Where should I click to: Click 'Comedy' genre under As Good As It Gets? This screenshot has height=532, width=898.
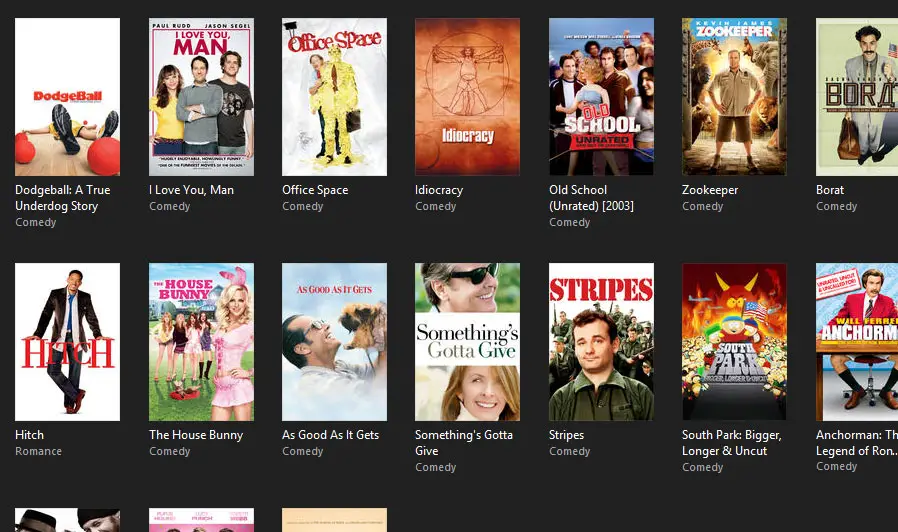tap(302, 451)
